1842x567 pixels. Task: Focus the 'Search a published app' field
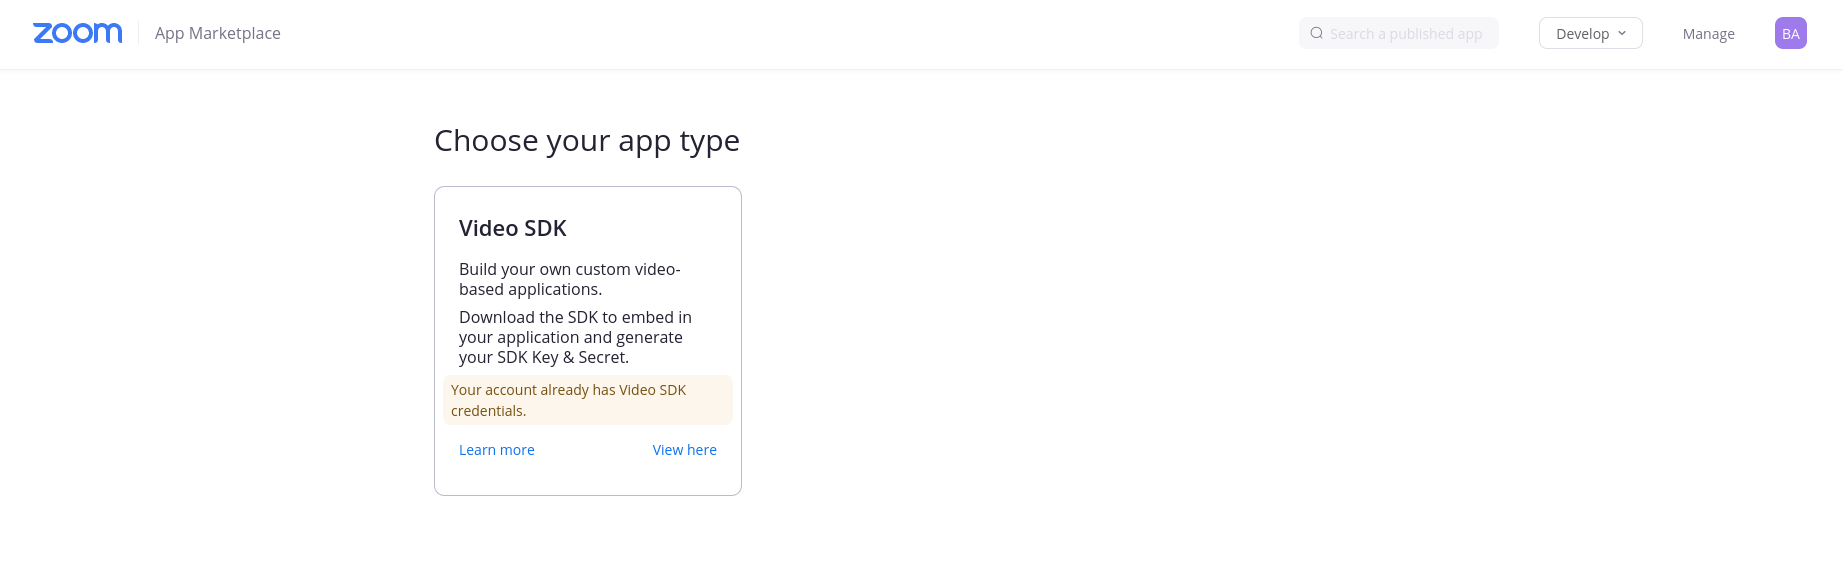click(1406, 34)
